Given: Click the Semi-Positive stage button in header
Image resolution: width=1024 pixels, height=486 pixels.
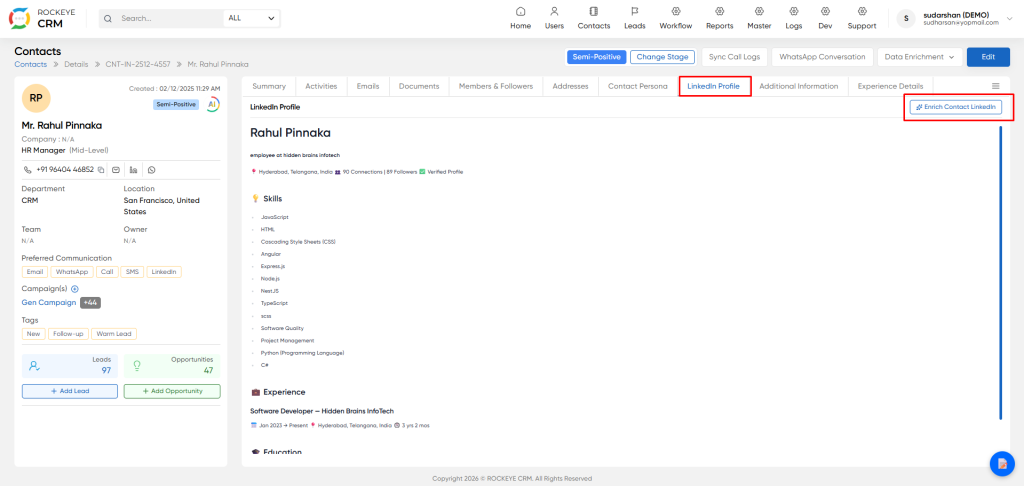Looking at the screenshot, I should pyautogui.click(x=597, y=57).
